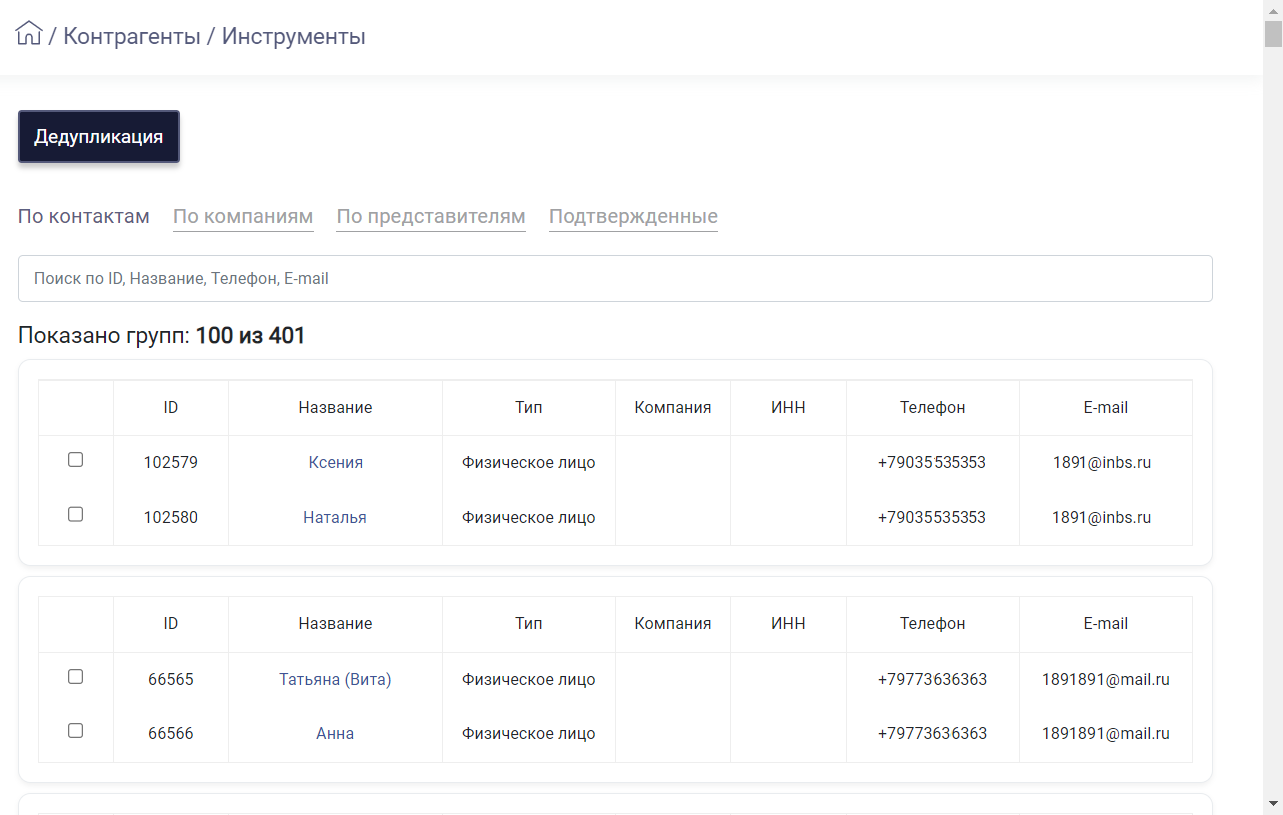Tick the checkbox for contact 66566 Анна
This screenshot has width=1283, height=815.
coord(75,731)
